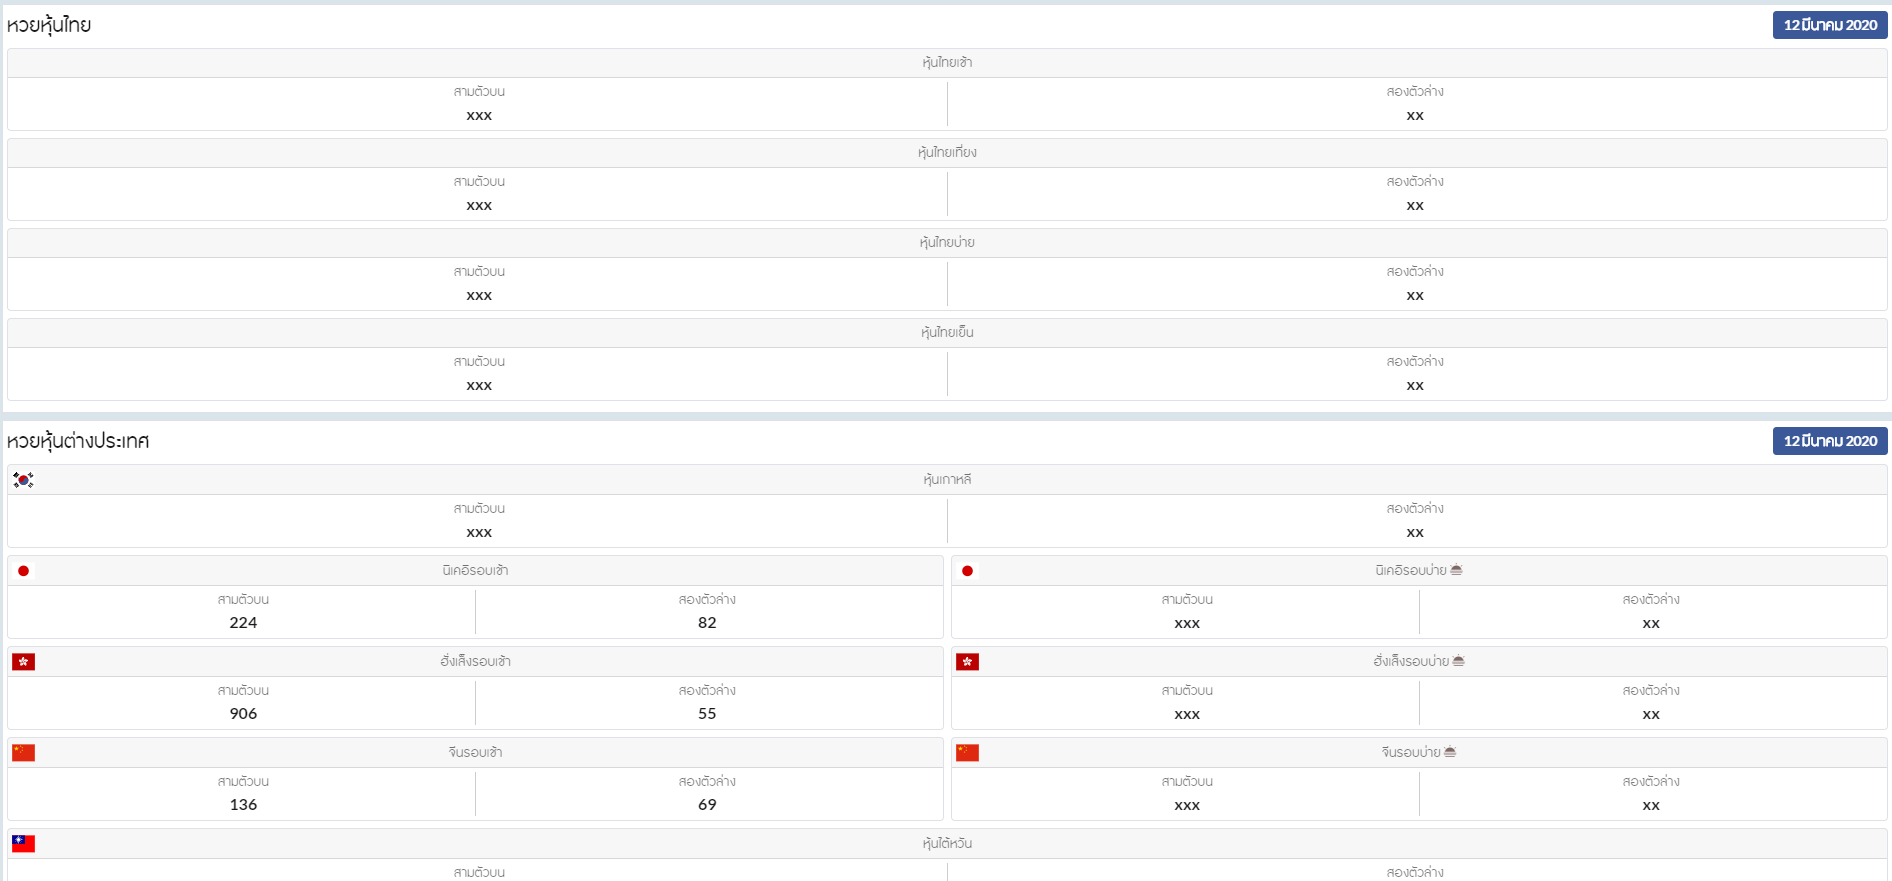Screen dimensions: 1892x881
Task: Click the หวยหุ้นต่างประเทศ section heading
Action: (78, 441)
